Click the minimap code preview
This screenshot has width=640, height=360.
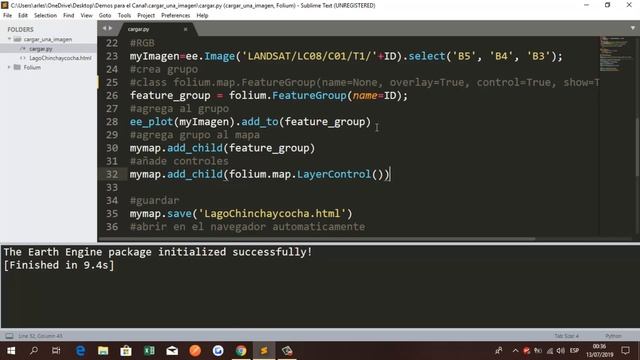tap(615, 54)
